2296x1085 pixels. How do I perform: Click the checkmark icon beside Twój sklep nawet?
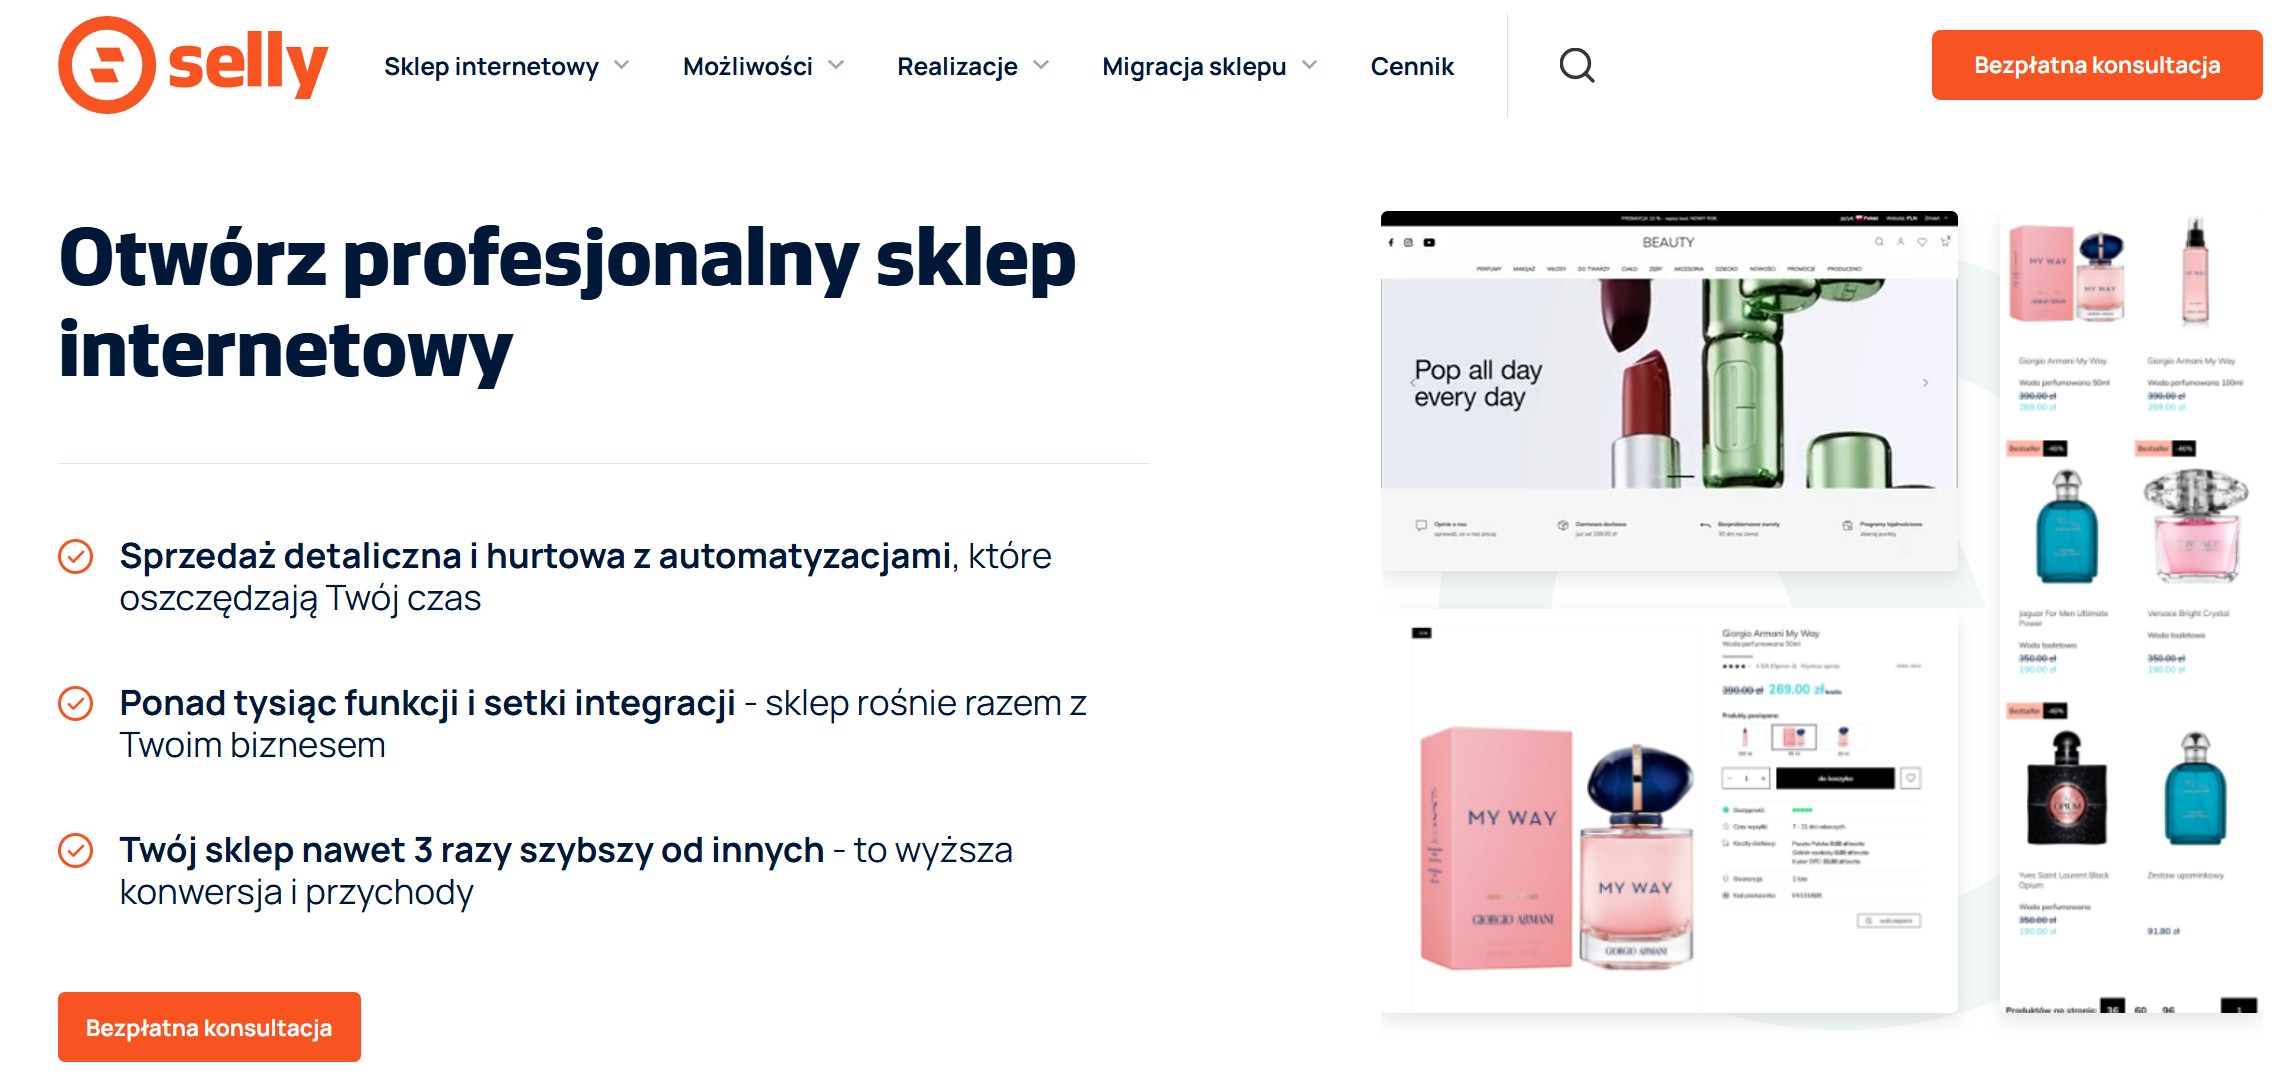pos(76,850)
